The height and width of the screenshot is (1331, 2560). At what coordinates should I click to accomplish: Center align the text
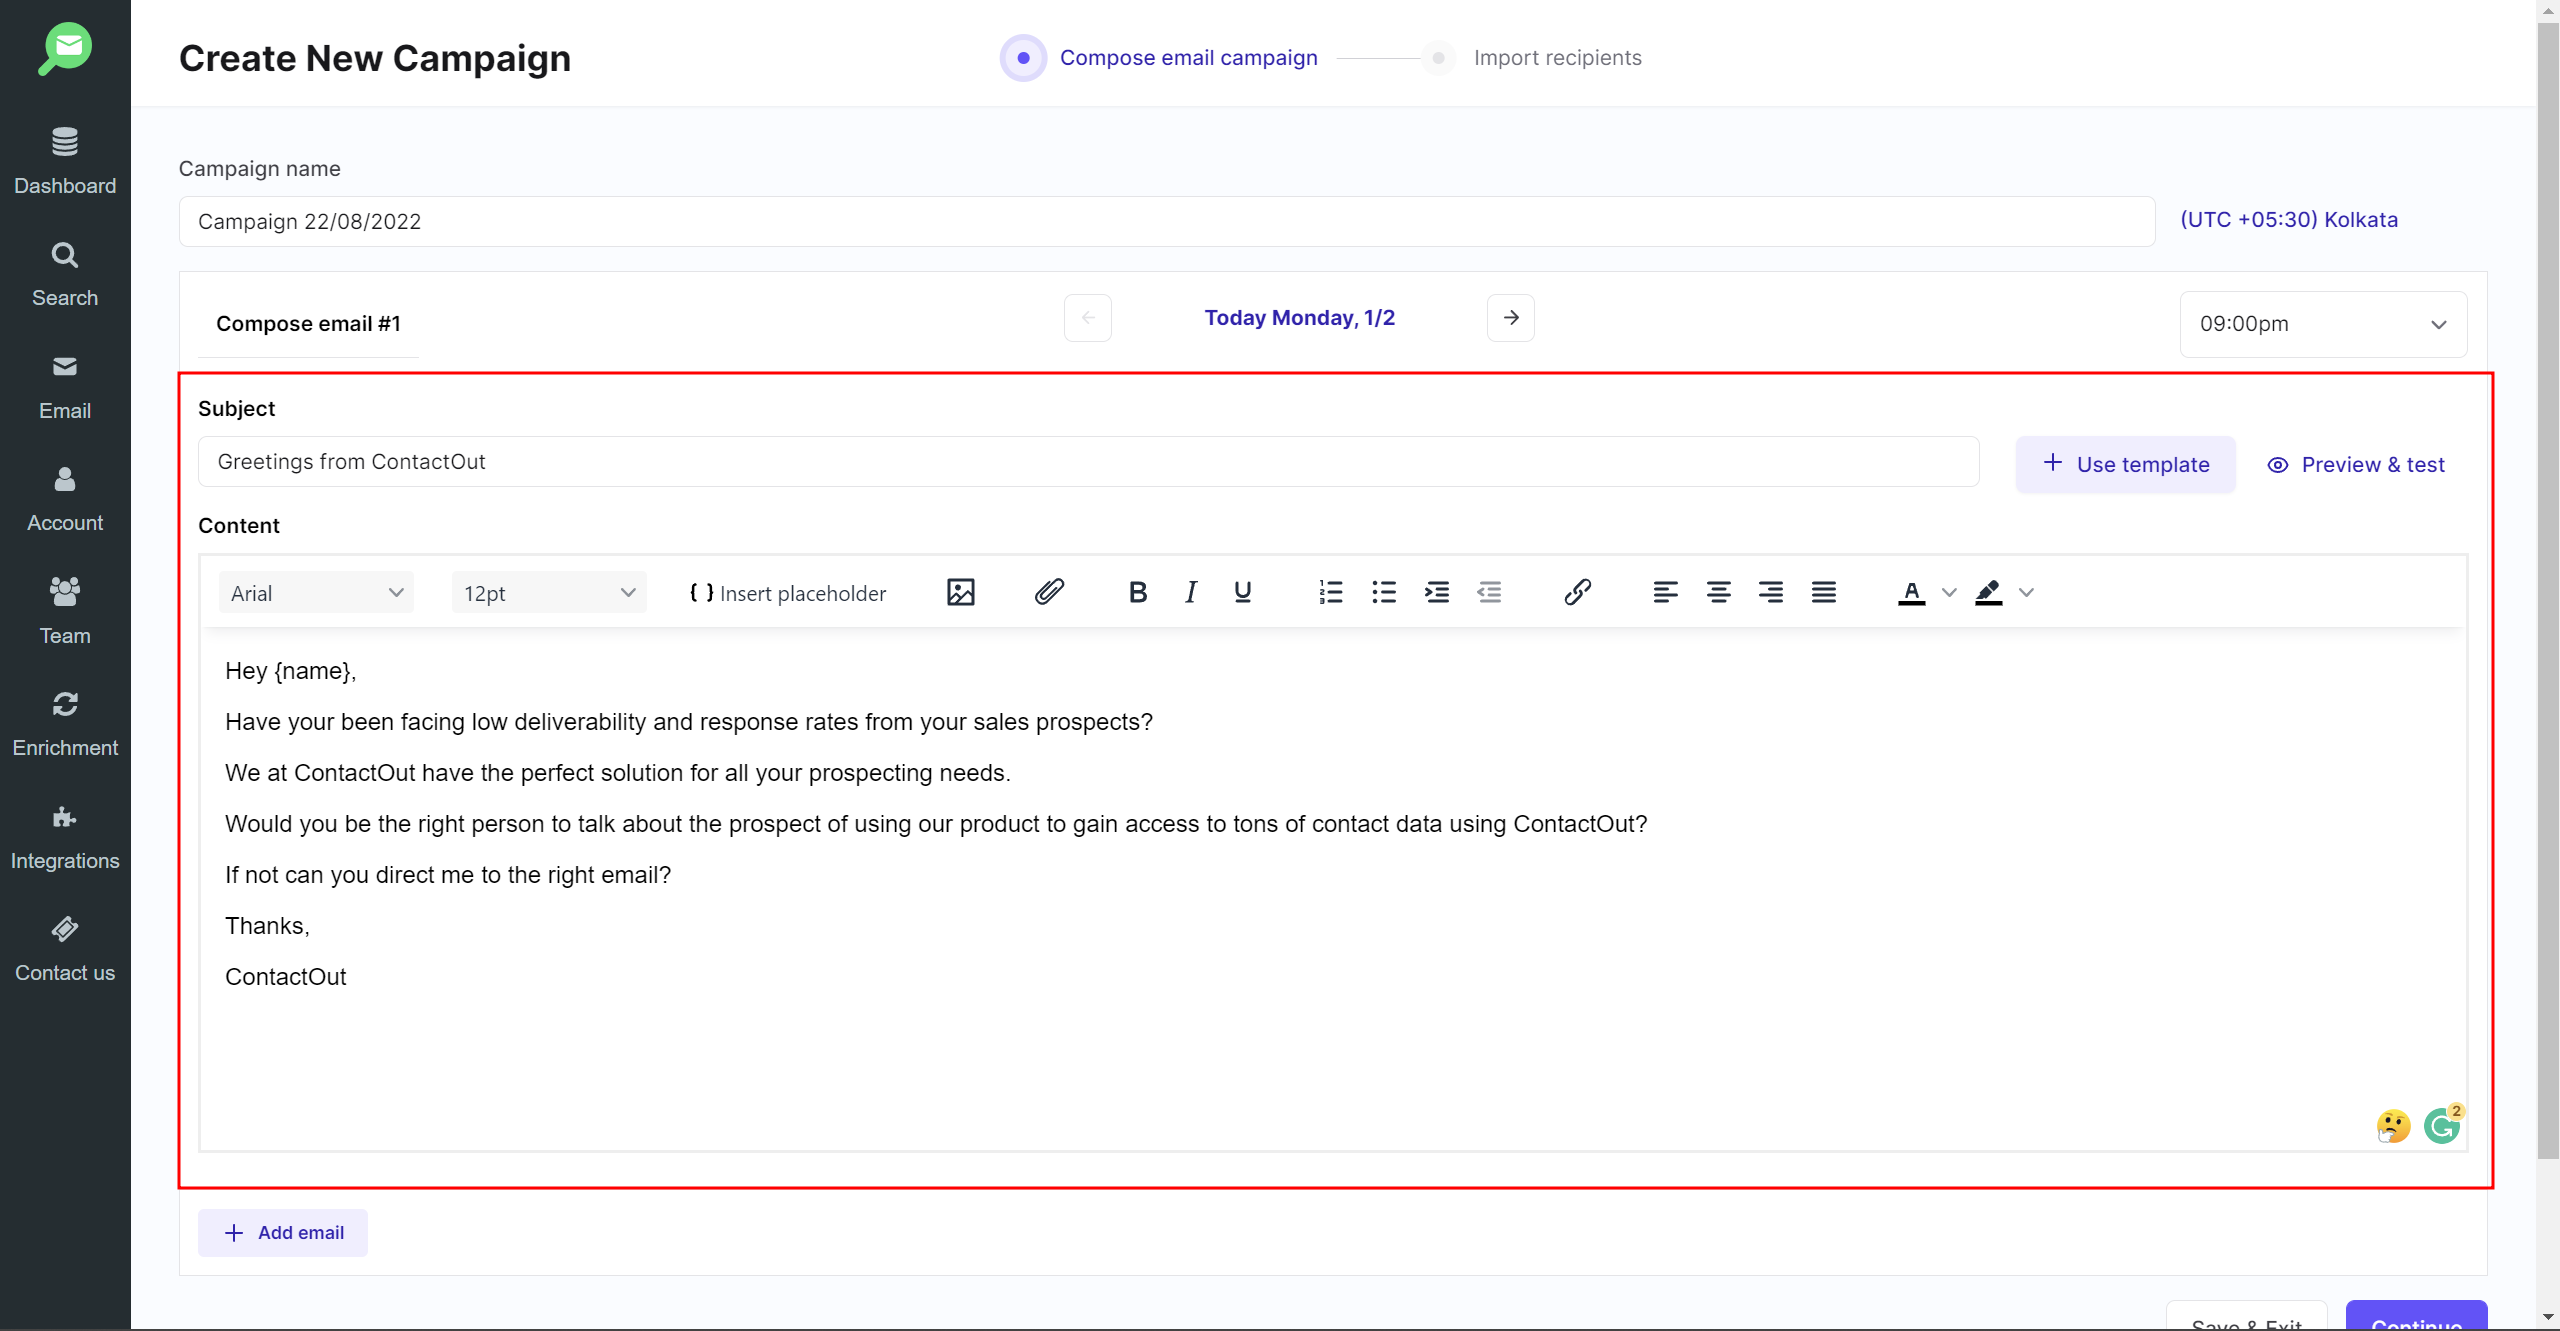[1718, 593]
